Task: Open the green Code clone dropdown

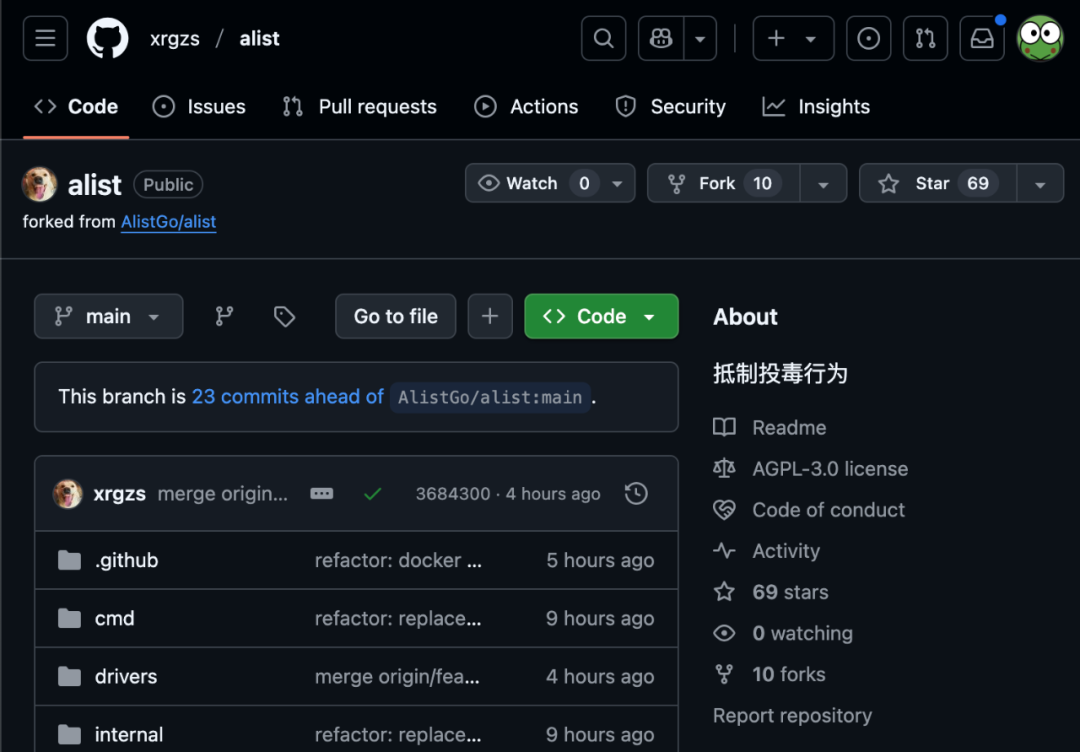Action: tap(601, 316)
